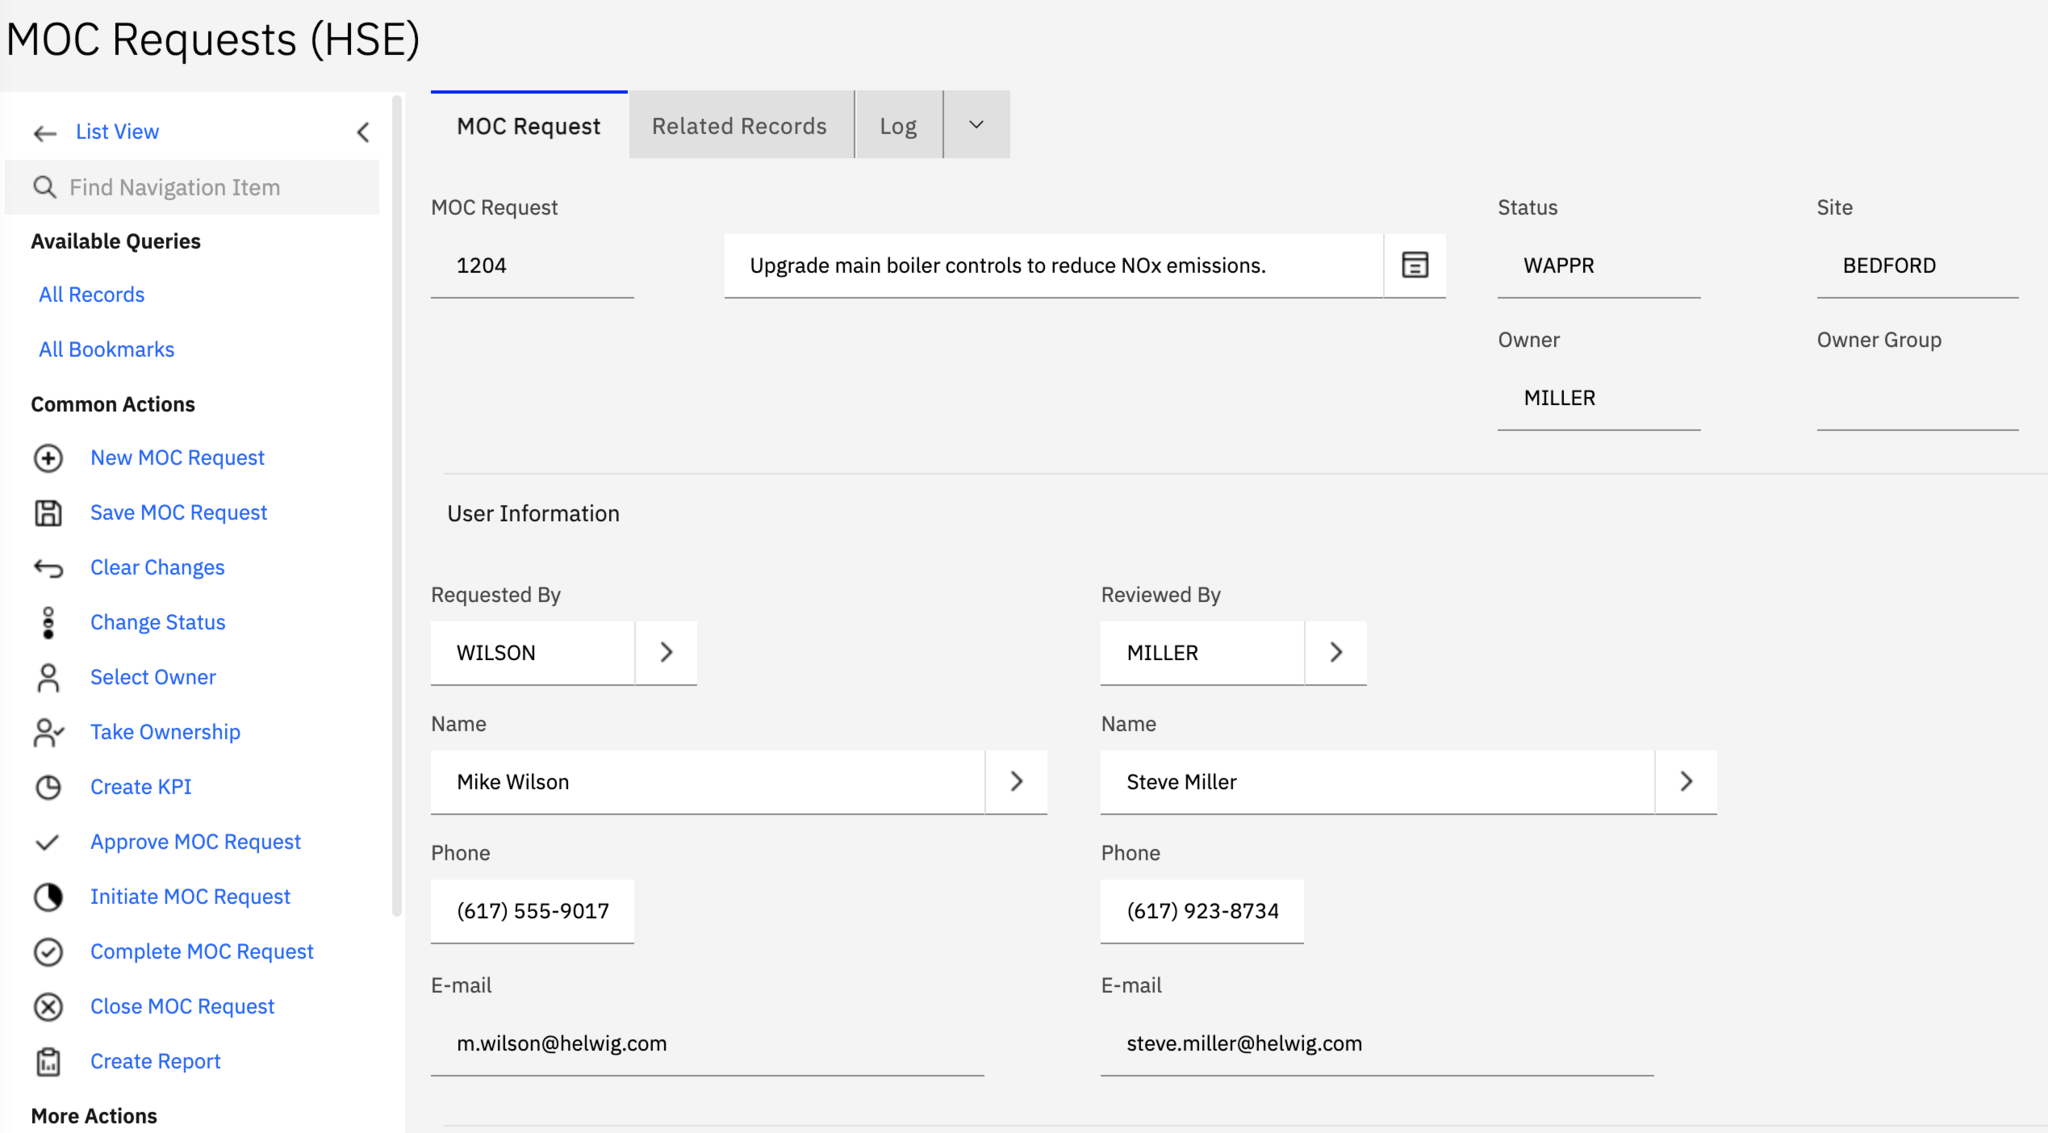Click the Owner field showing MILLER
This screenshot has height=1133, width=2048.
coord(1599,398)
